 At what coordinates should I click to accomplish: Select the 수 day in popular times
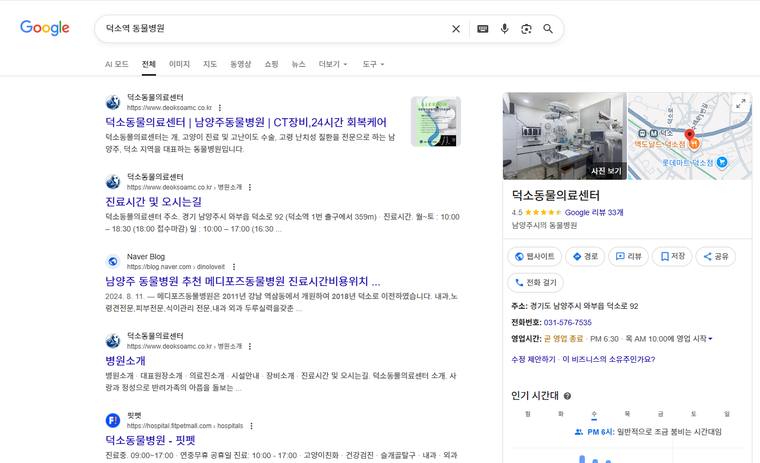point(594,414)
